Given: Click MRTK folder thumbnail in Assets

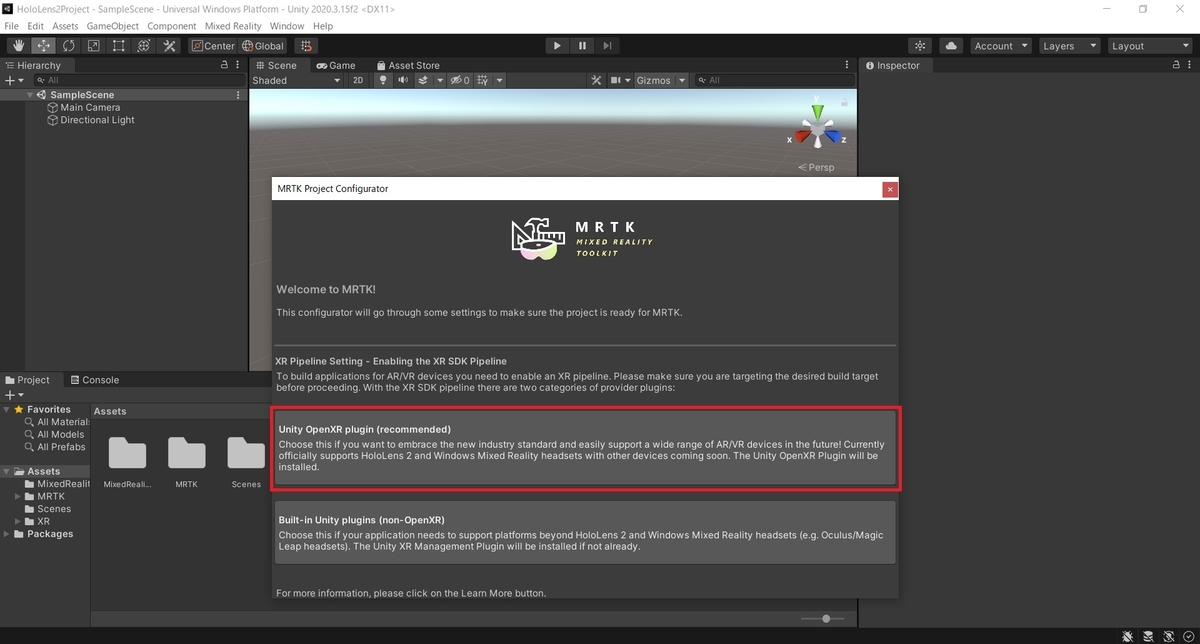Looking at the screenshot, I should tap(186, 453).
